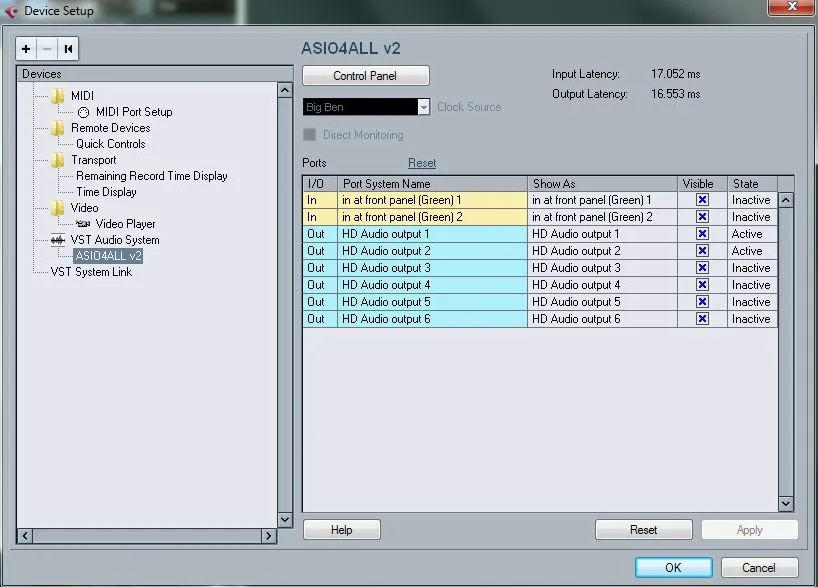Toggle Visible checkbox for HD Audio output 6

(x=702, y=319)
